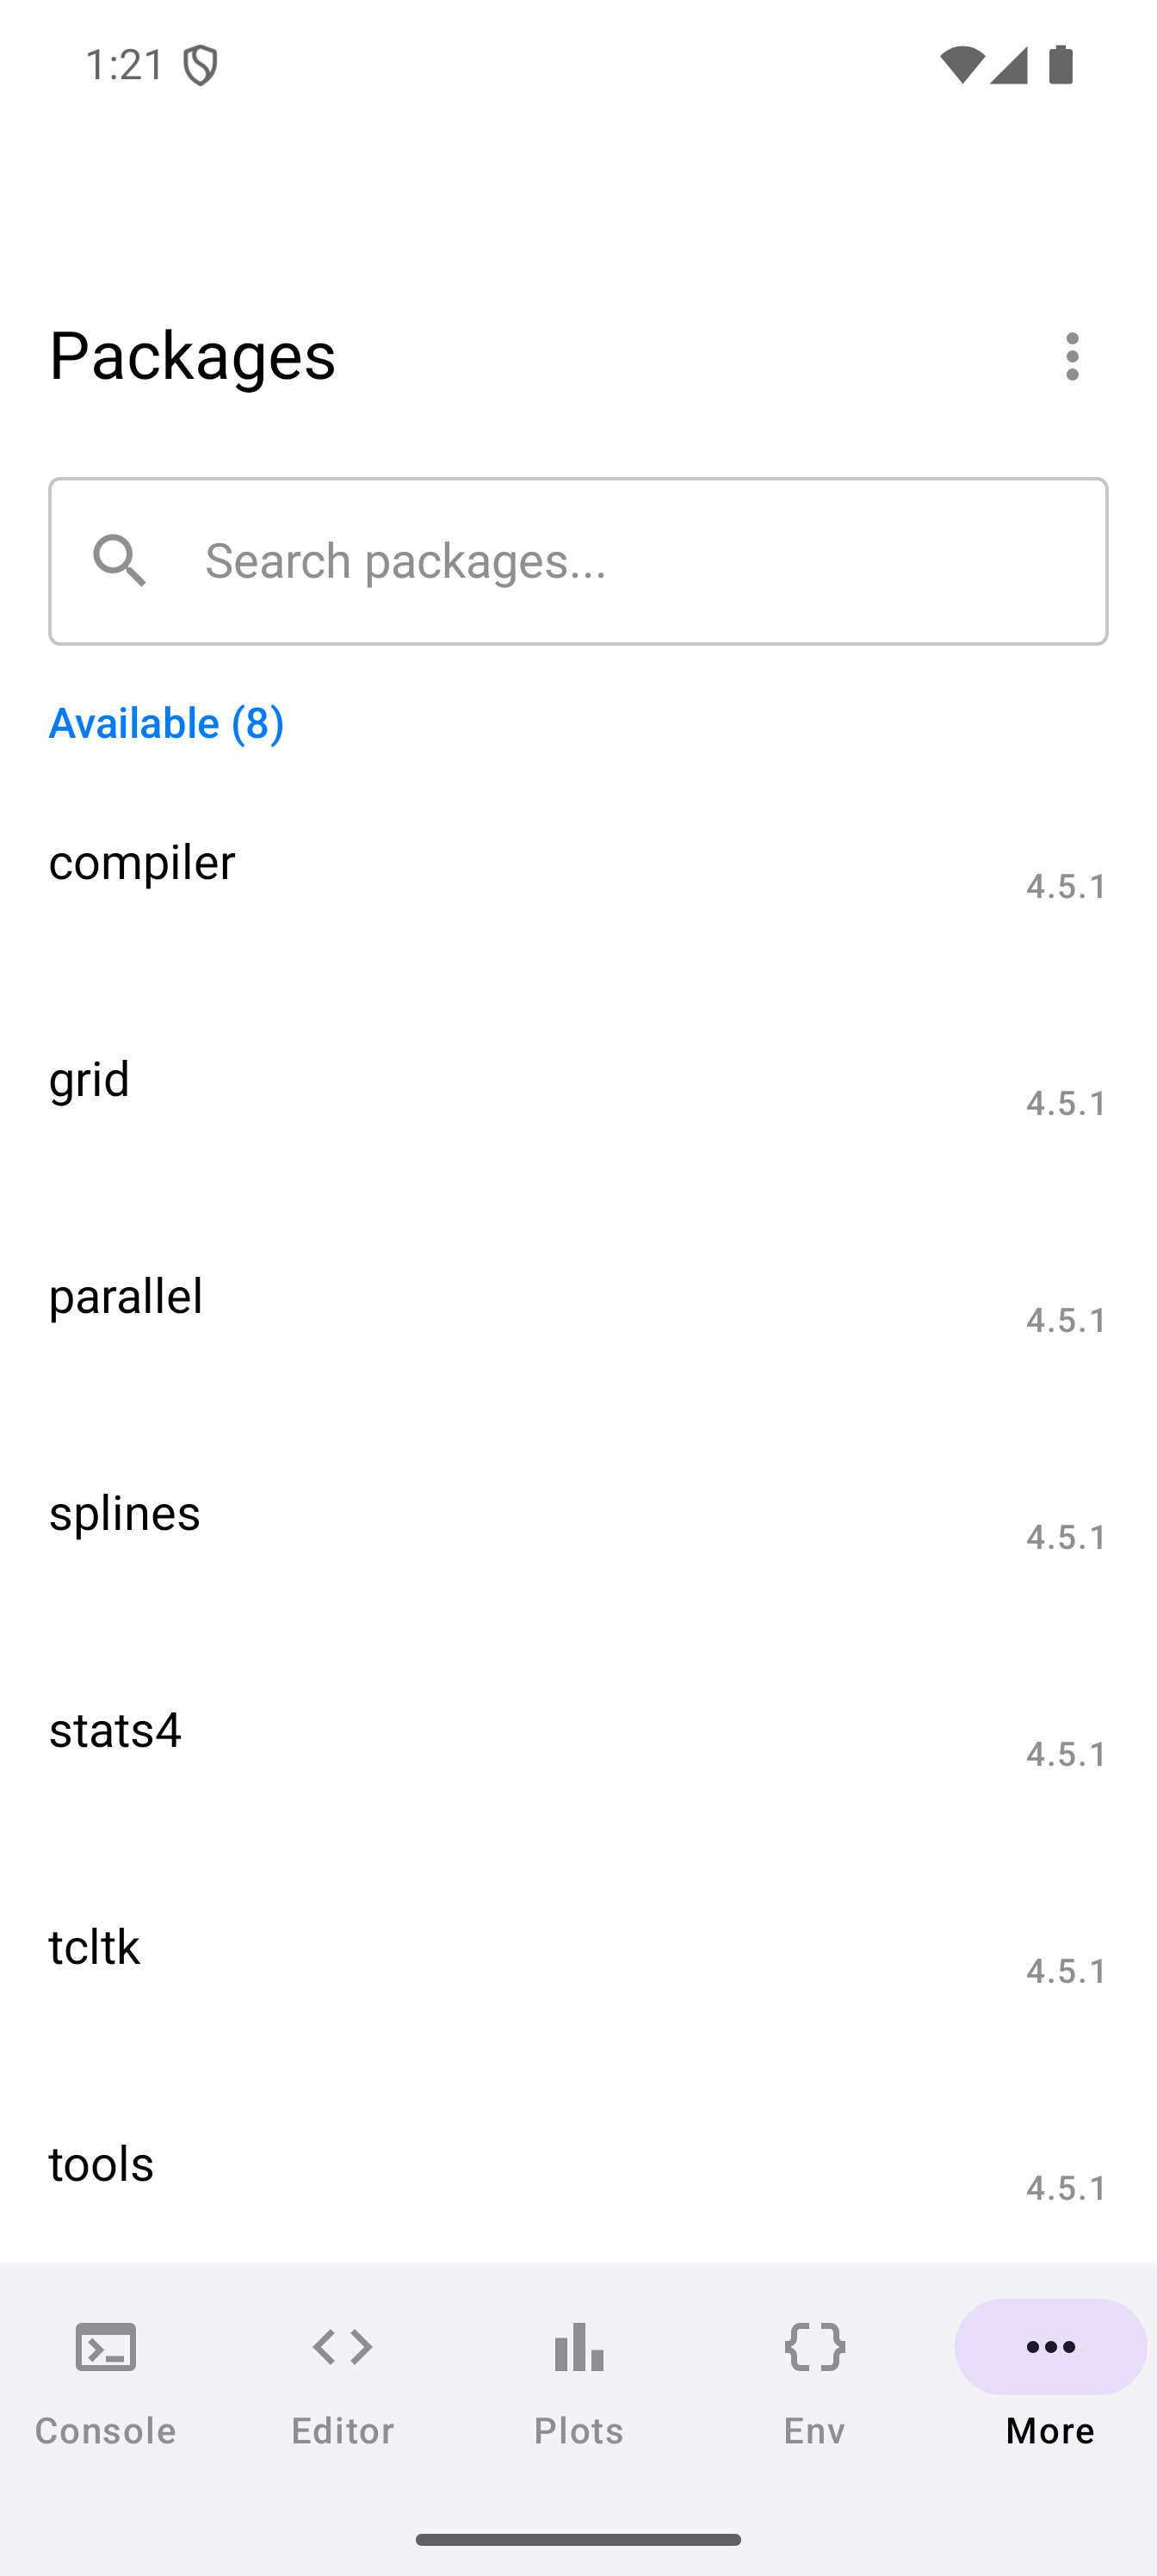Tap the splines package row
The image size is (1157, 2576).
pos(125,1513)
